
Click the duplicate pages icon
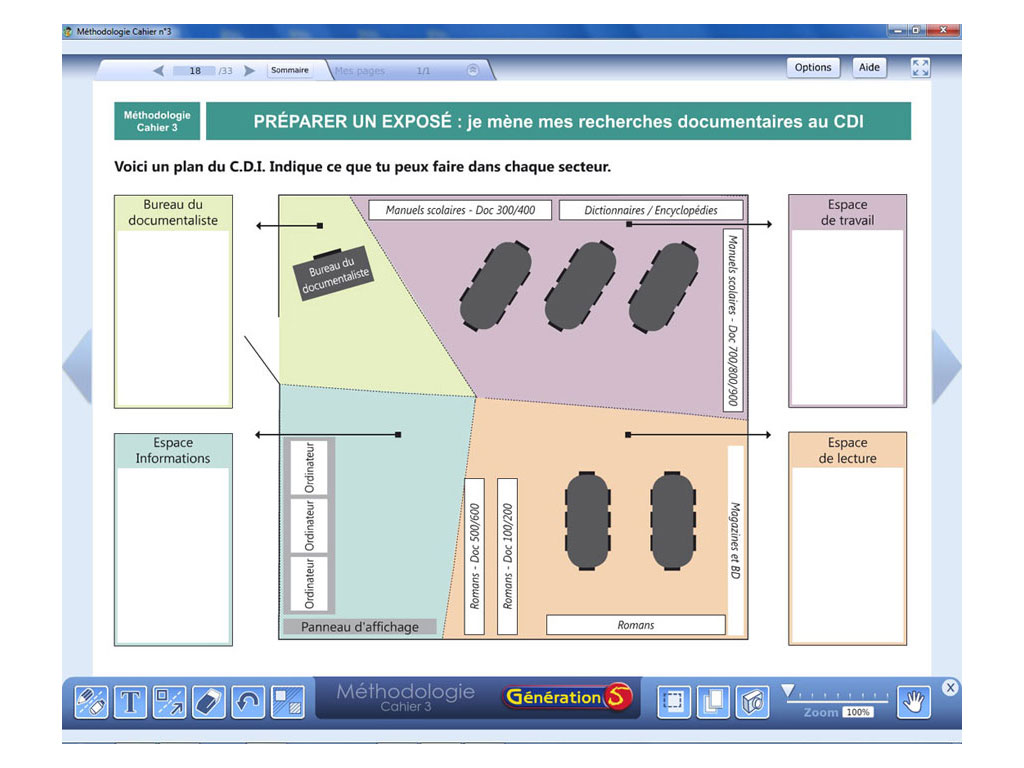[x=713, y=702]
